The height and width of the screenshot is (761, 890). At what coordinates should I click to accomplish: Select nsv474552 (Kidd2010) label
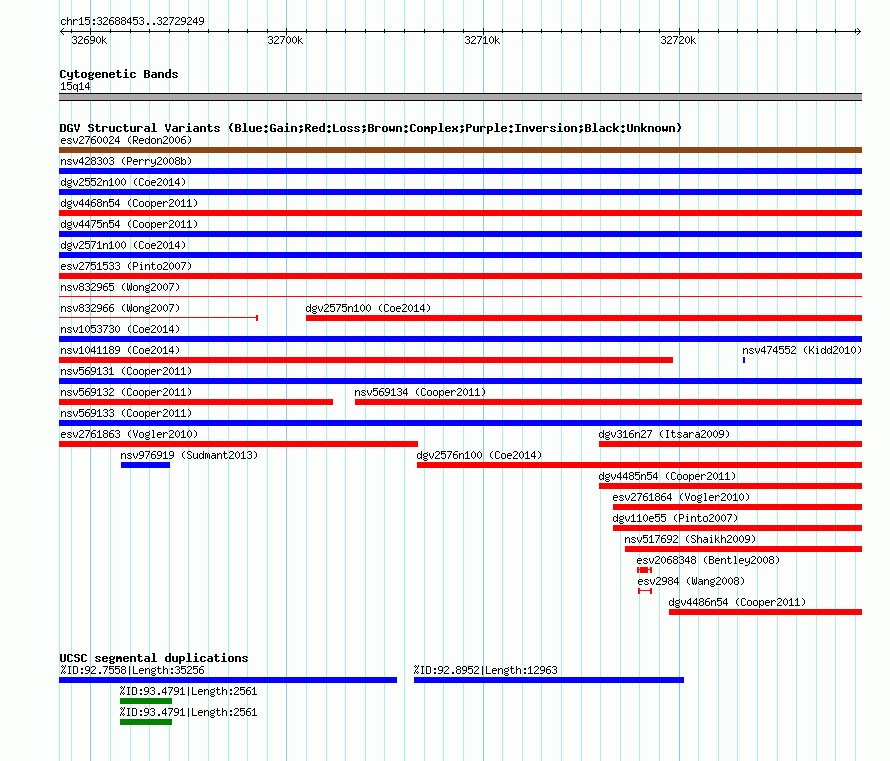pyautogui.click(x=802, y=350)
